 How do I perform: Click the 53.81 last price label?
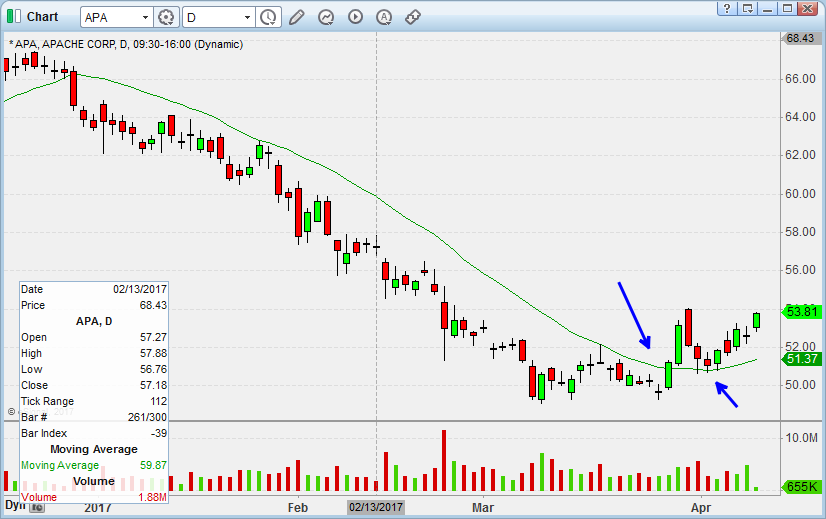coord(803,312)
